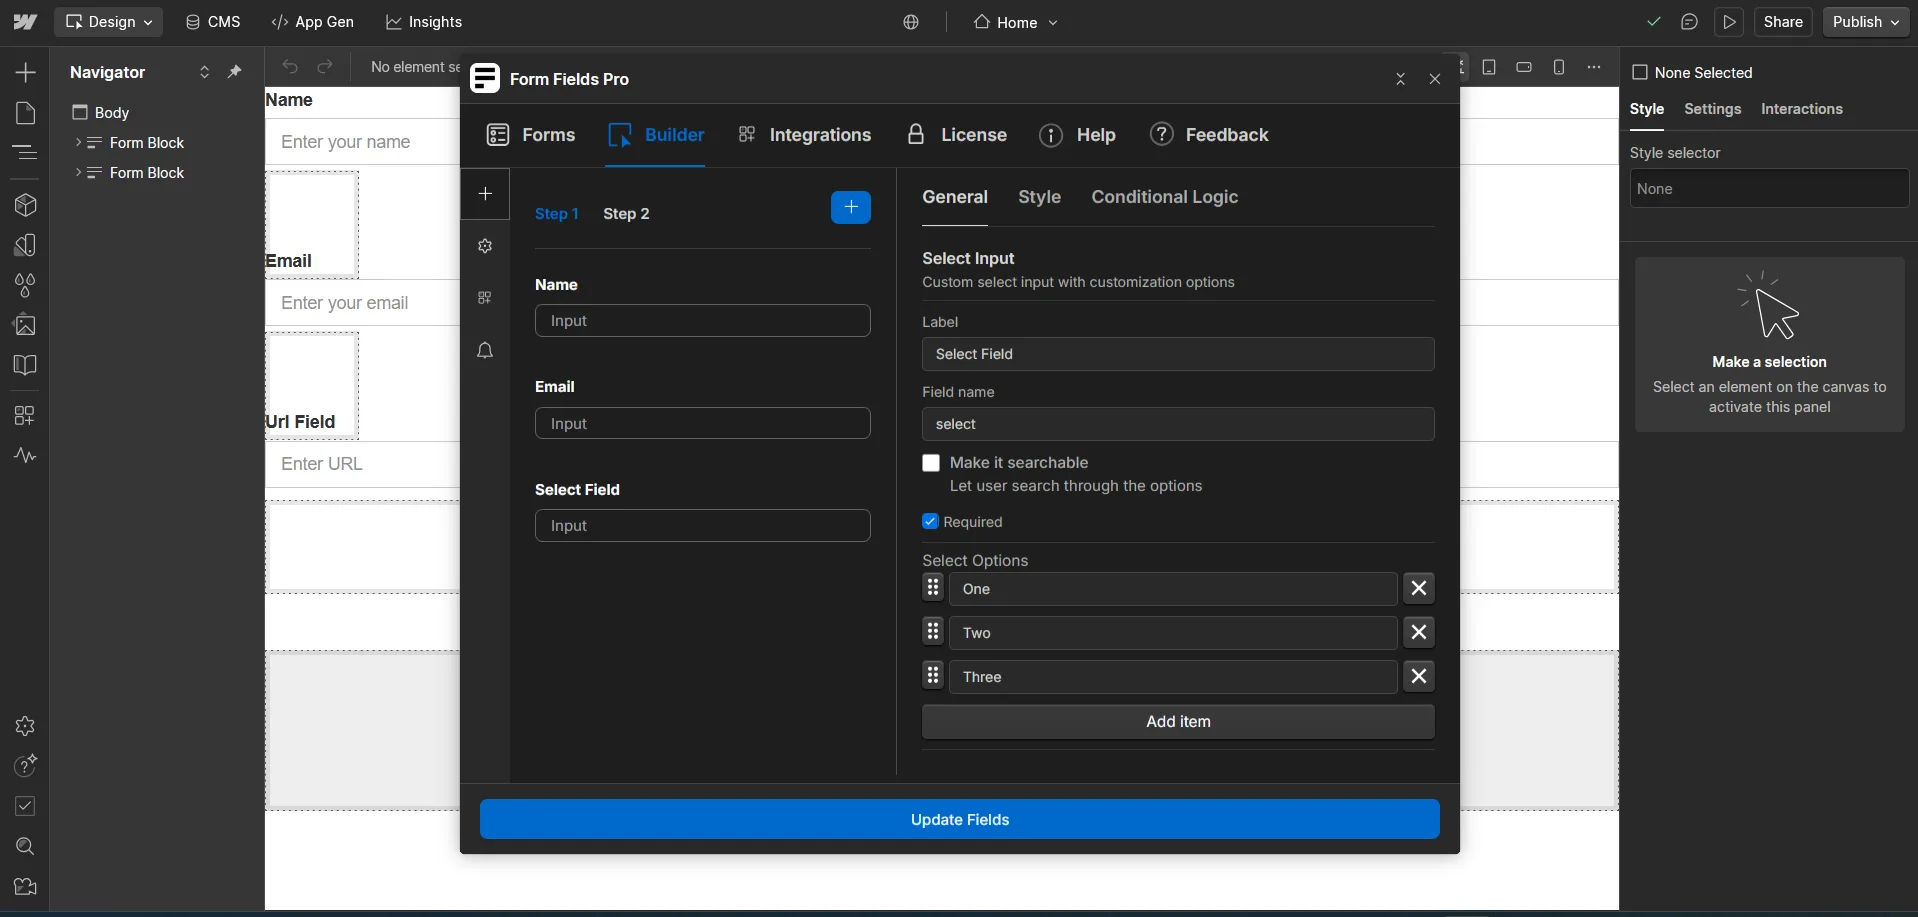Switch to the Conditional Logic tab
This screenshot has width=1918, height=917.
(1165, 197)
